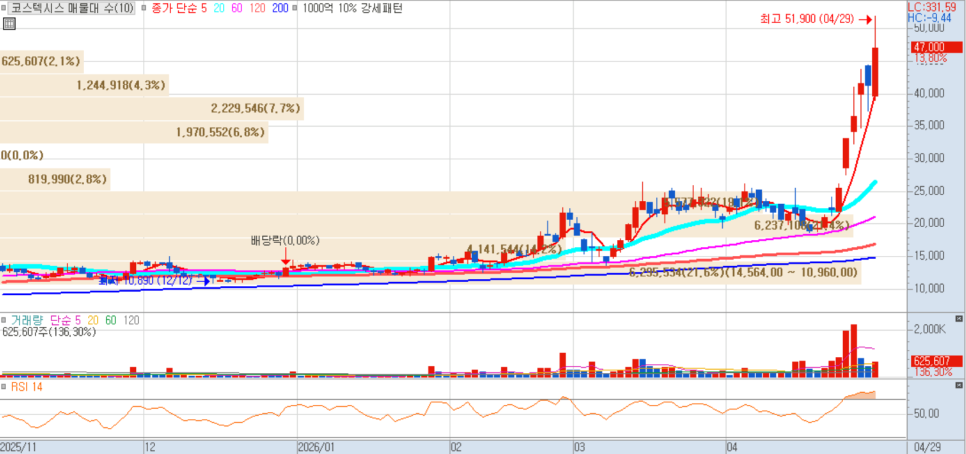Image resolution: width=966 pixels, height=454 pixels.
Task: Click the 13,80% change rate under price tag
Action: [930, 58]
